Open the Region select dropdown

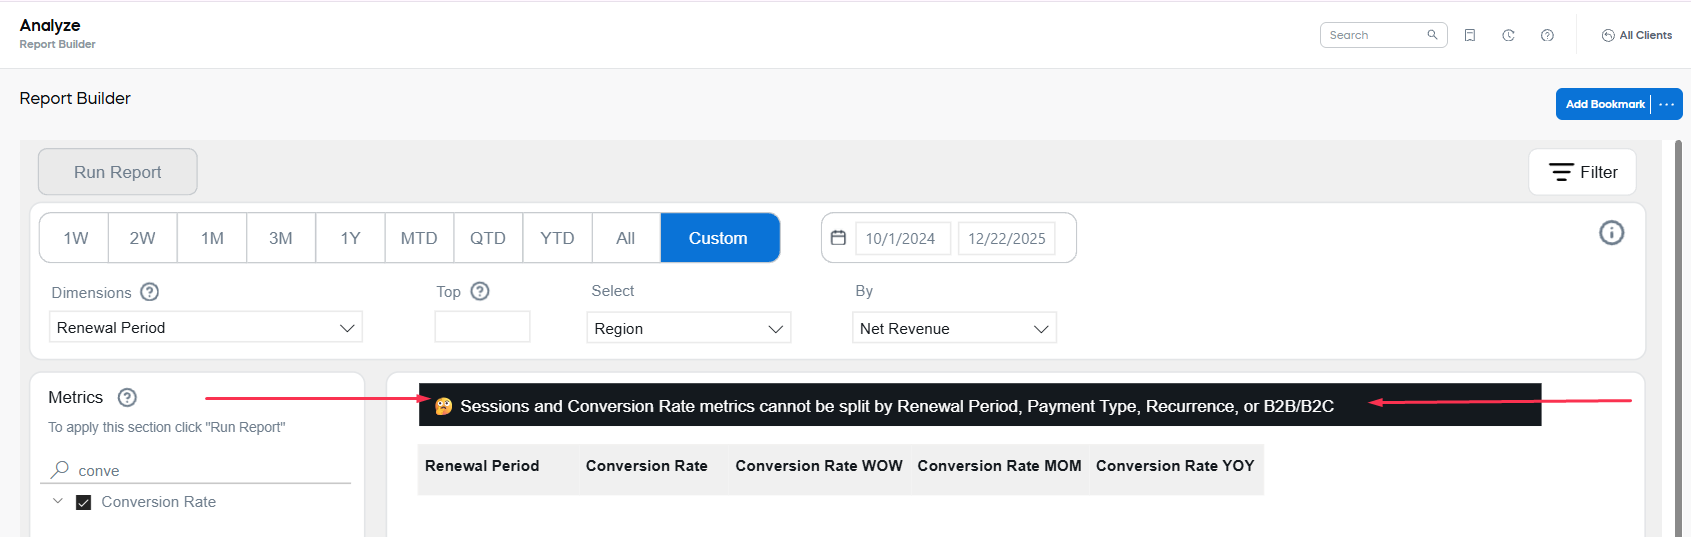click(x=689, y=328)
